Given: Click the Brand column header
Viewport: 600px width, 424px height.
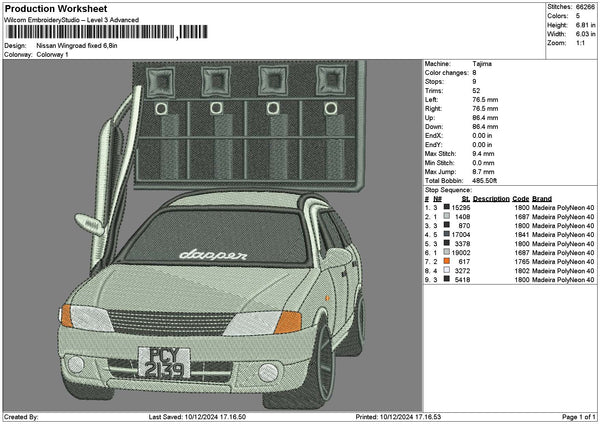Looking at the screenshot, I should click(x=542, y=198).
